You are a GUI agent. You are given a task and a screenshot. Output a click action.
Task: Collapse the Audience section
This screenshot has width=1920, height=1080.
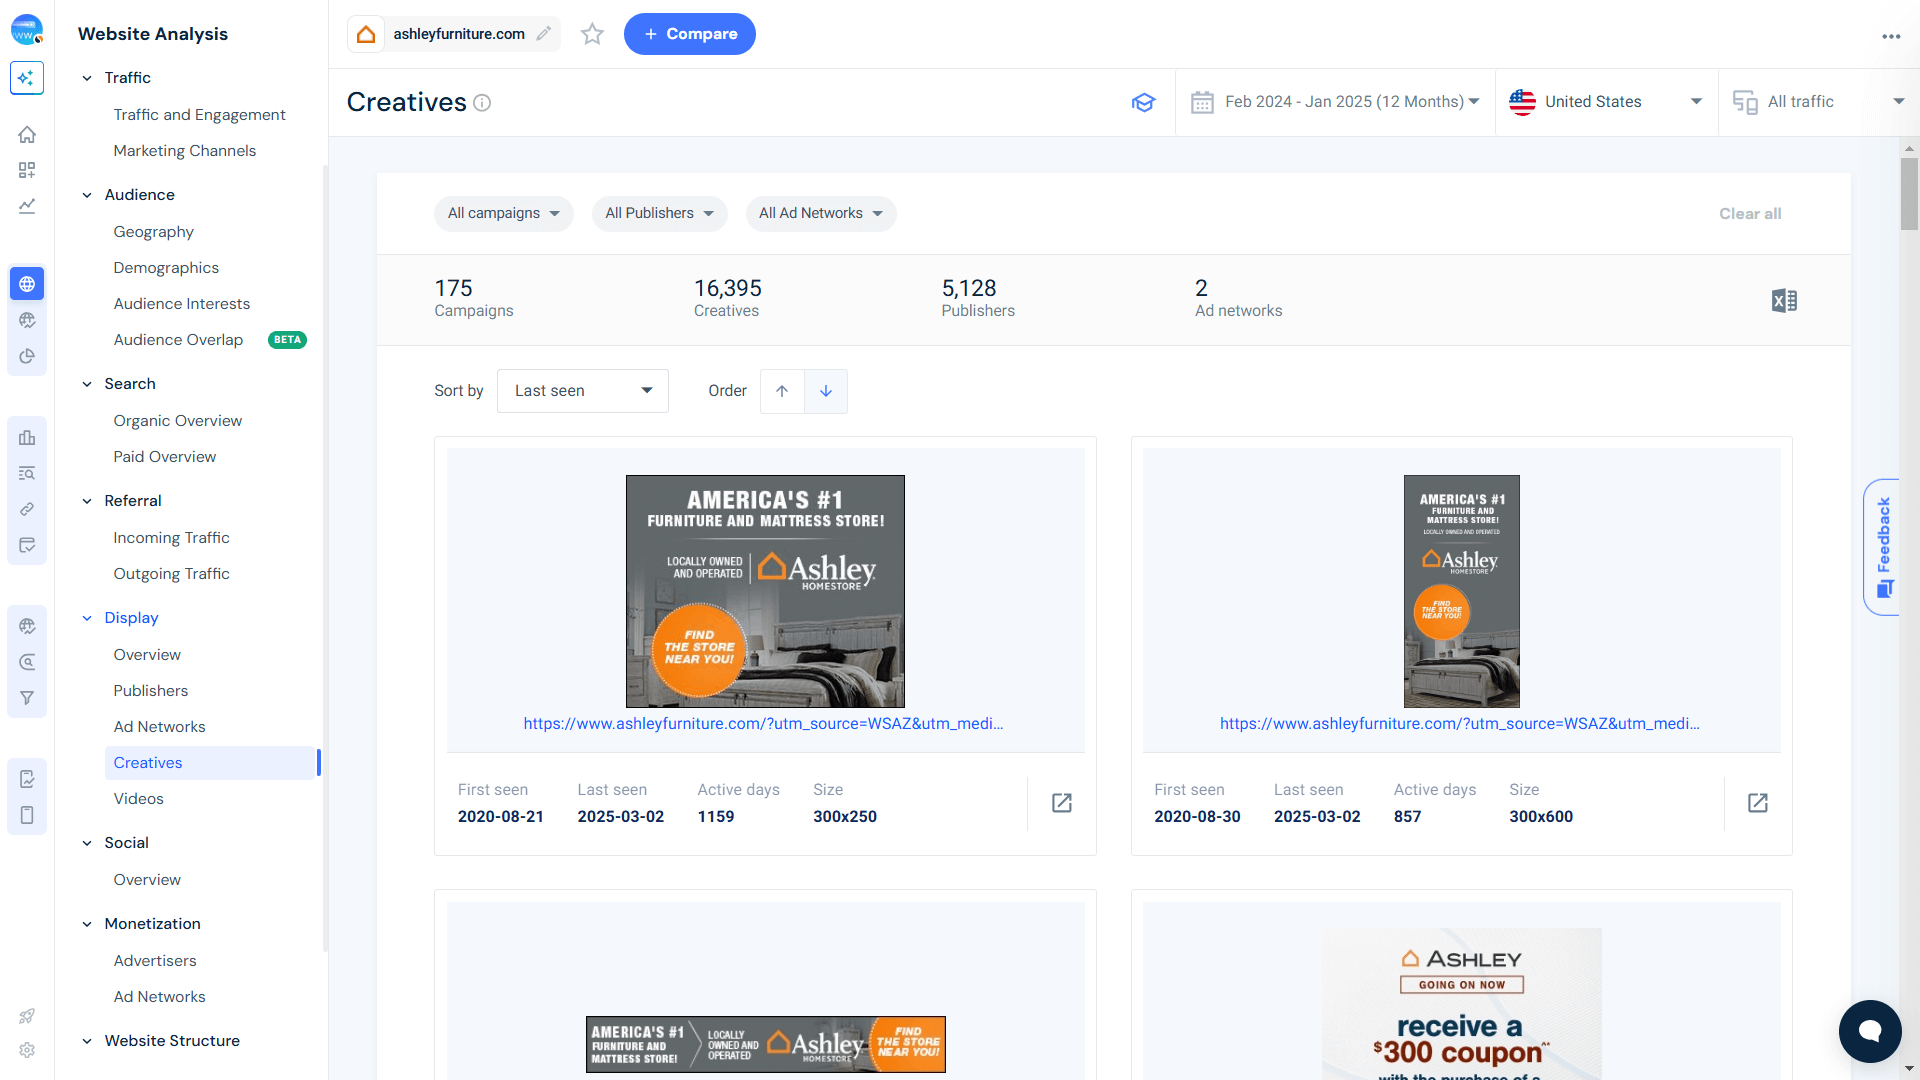pyautogui.click(x=87, y=195)
